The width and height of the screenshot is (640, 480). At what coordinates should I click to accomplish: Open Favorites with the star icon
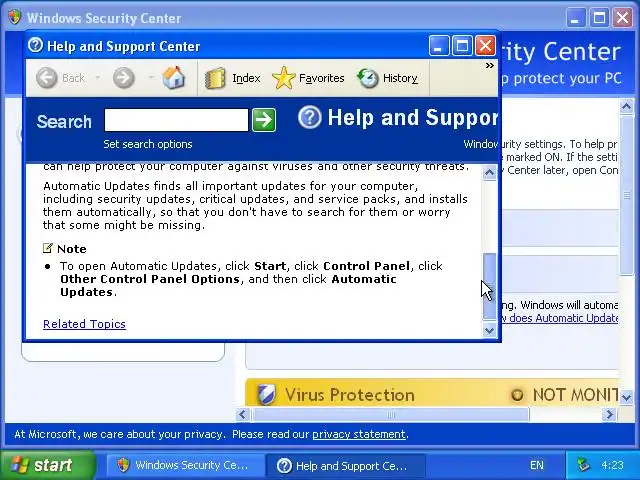coord(283,78)
